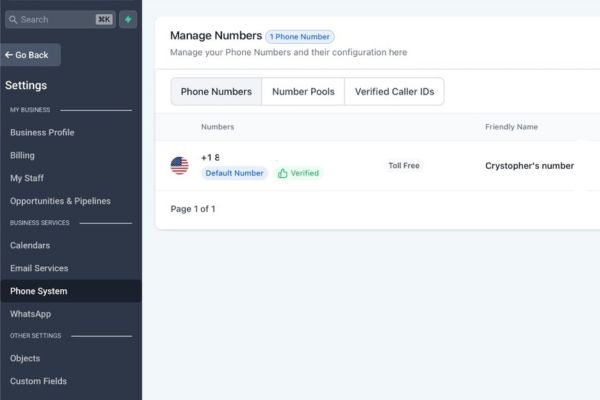The image size is (600, 400).
Task: Open Custom Fields settings
Action: click(38, 381)
